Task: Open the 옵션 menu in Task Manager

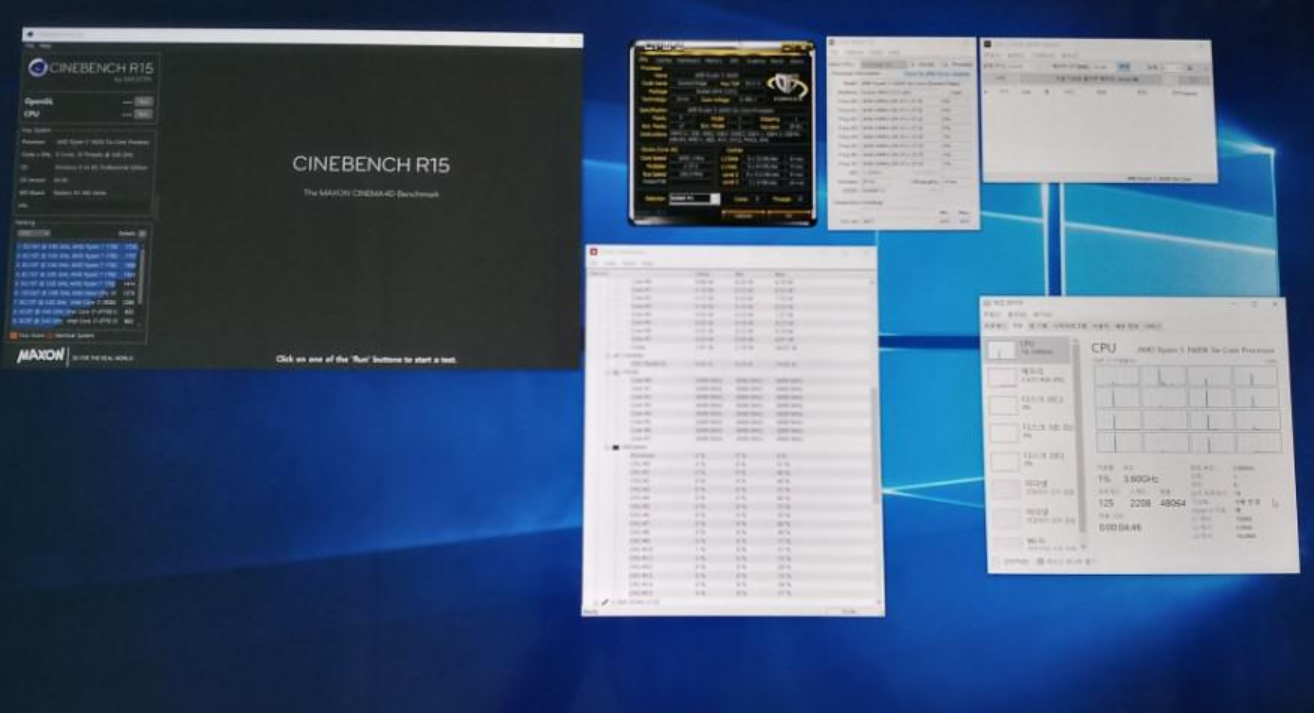Action: pos(1017,314)
